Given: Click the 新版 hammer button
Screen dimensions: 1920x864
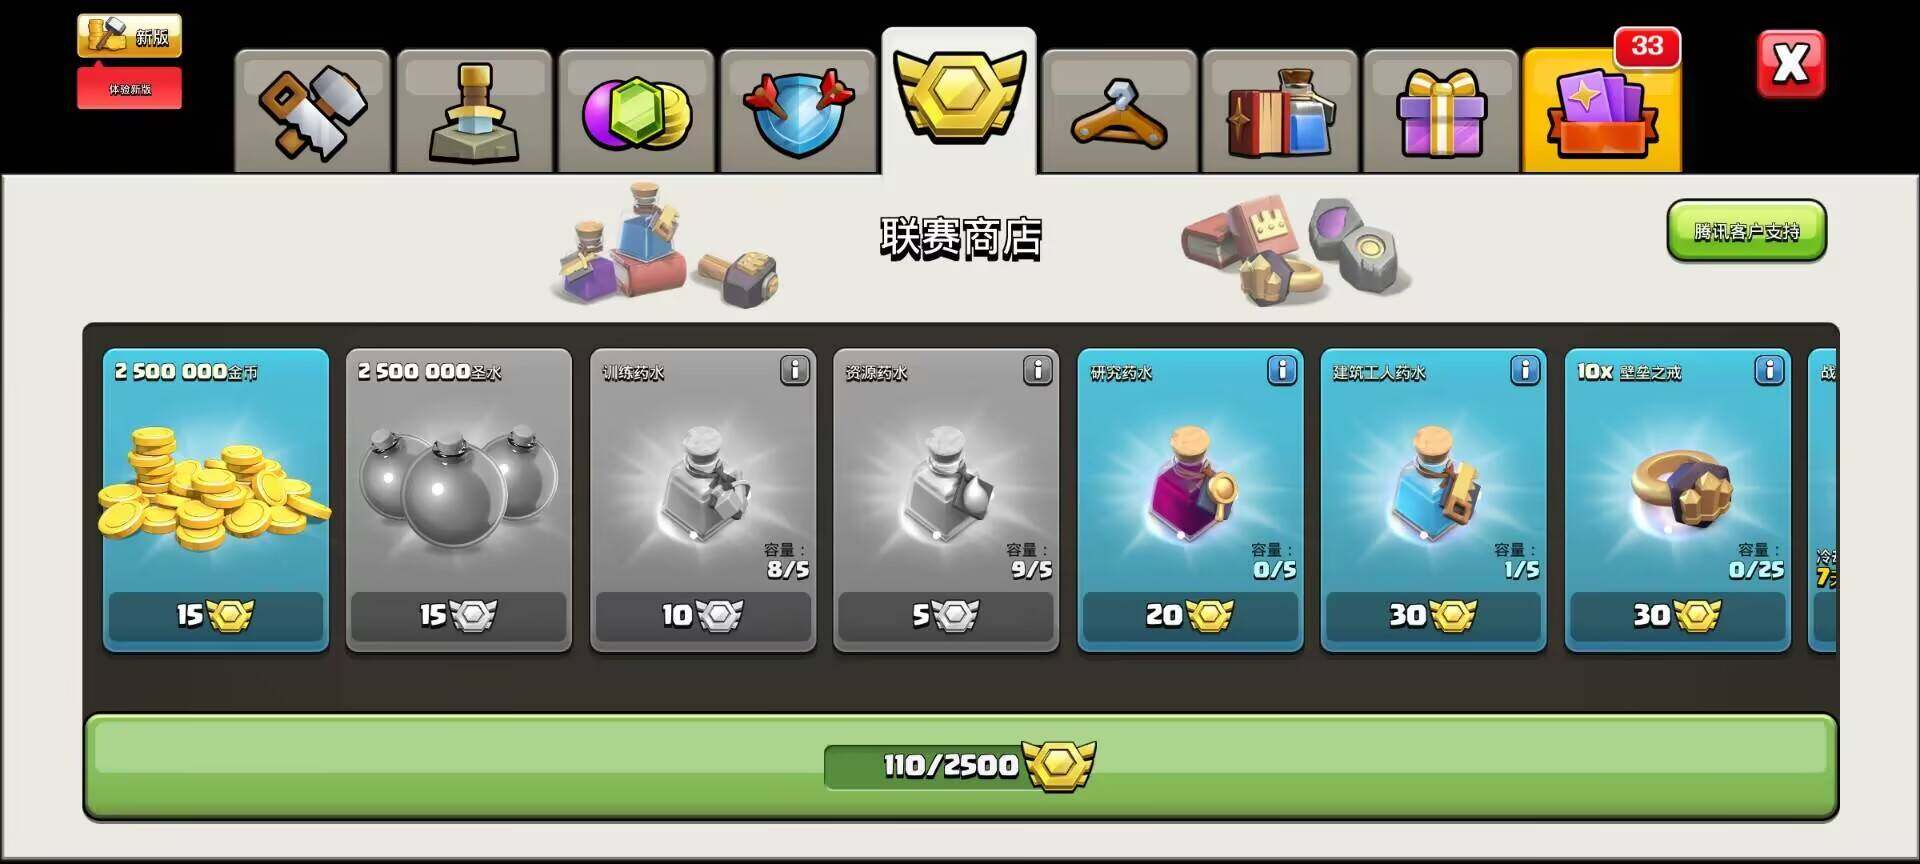Looking at the screenshot, I should 129,36.
